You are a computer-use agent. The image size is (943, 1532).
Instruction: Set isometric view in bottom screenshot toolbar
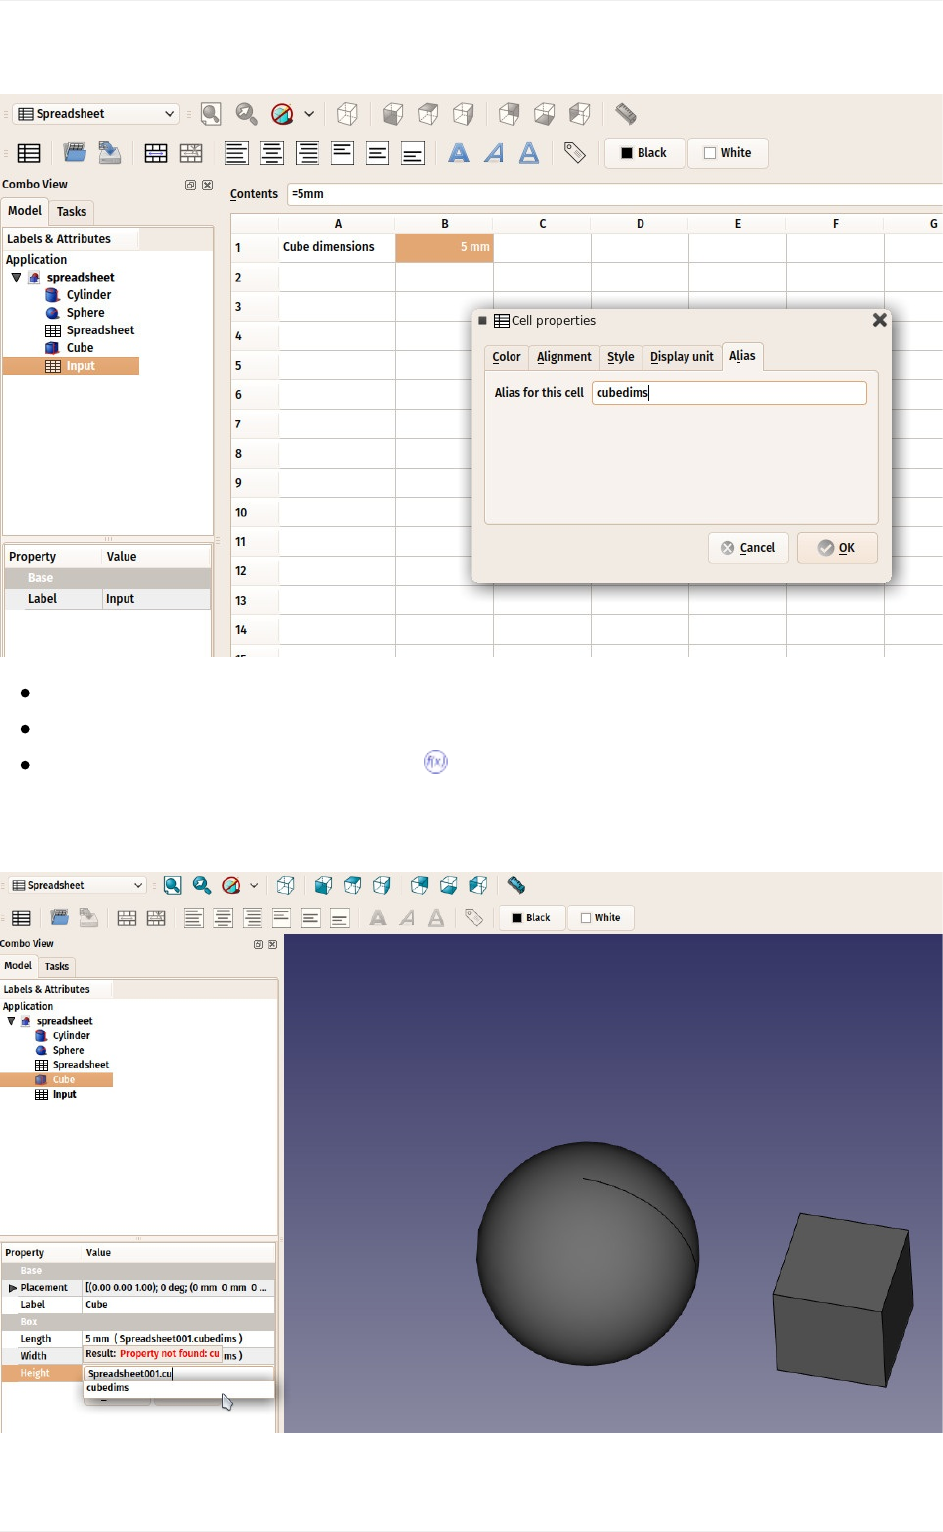click(286, 885)
